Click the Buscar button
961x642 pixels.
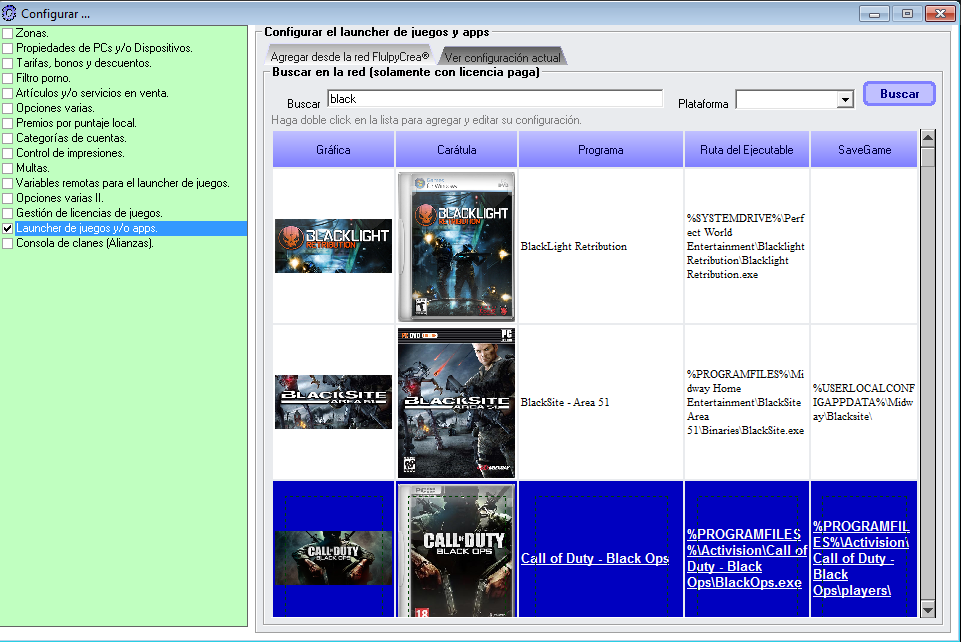click(899, 94)
